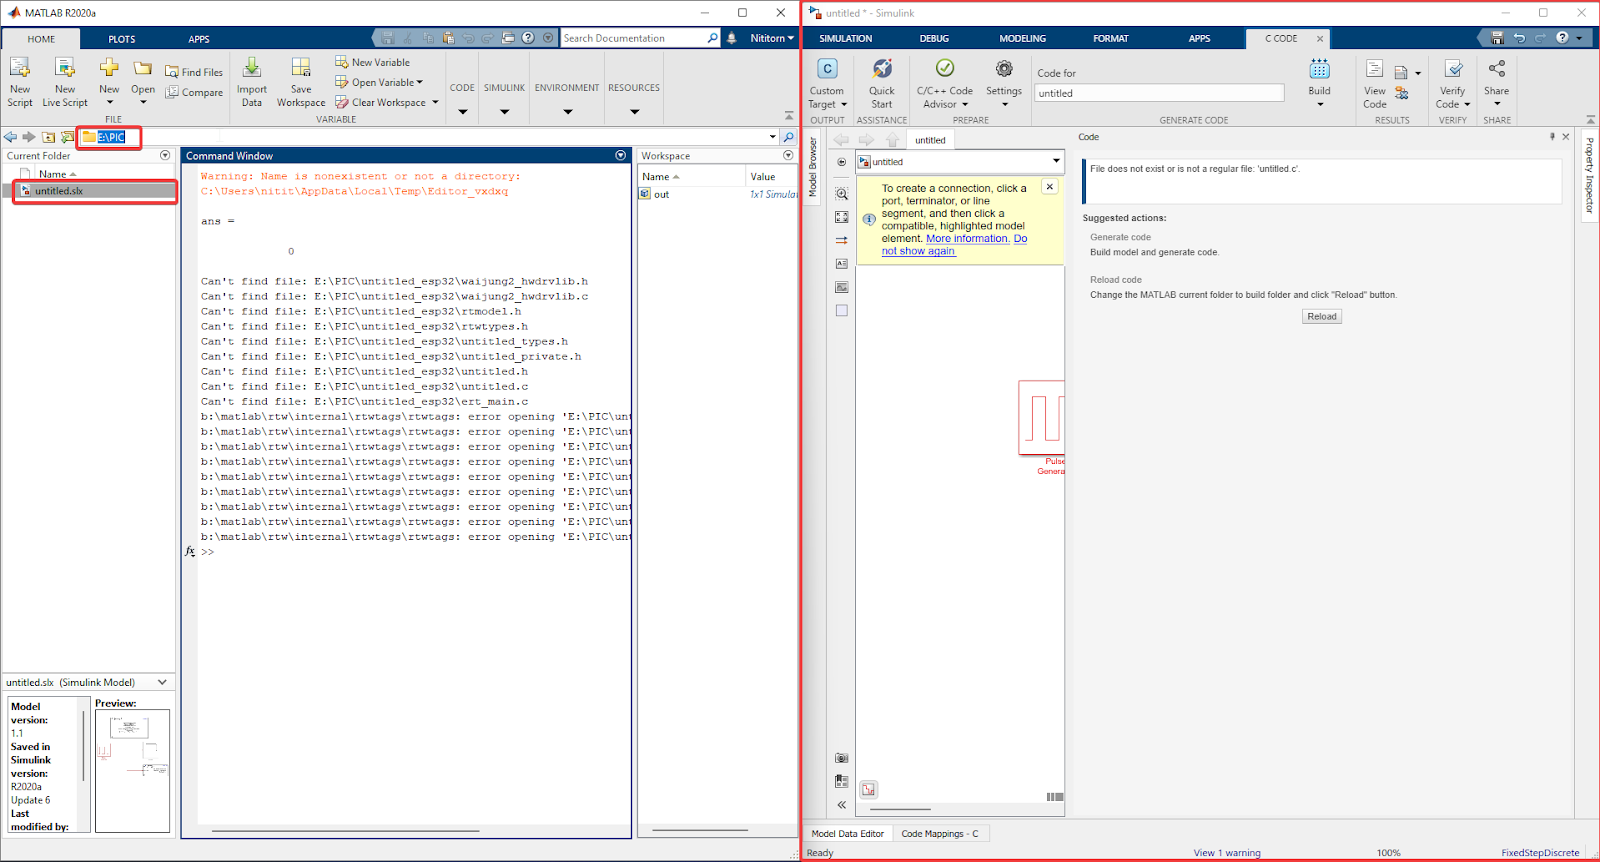
Task: Click the View Code icon
Action: click(x=1375, y=68)
